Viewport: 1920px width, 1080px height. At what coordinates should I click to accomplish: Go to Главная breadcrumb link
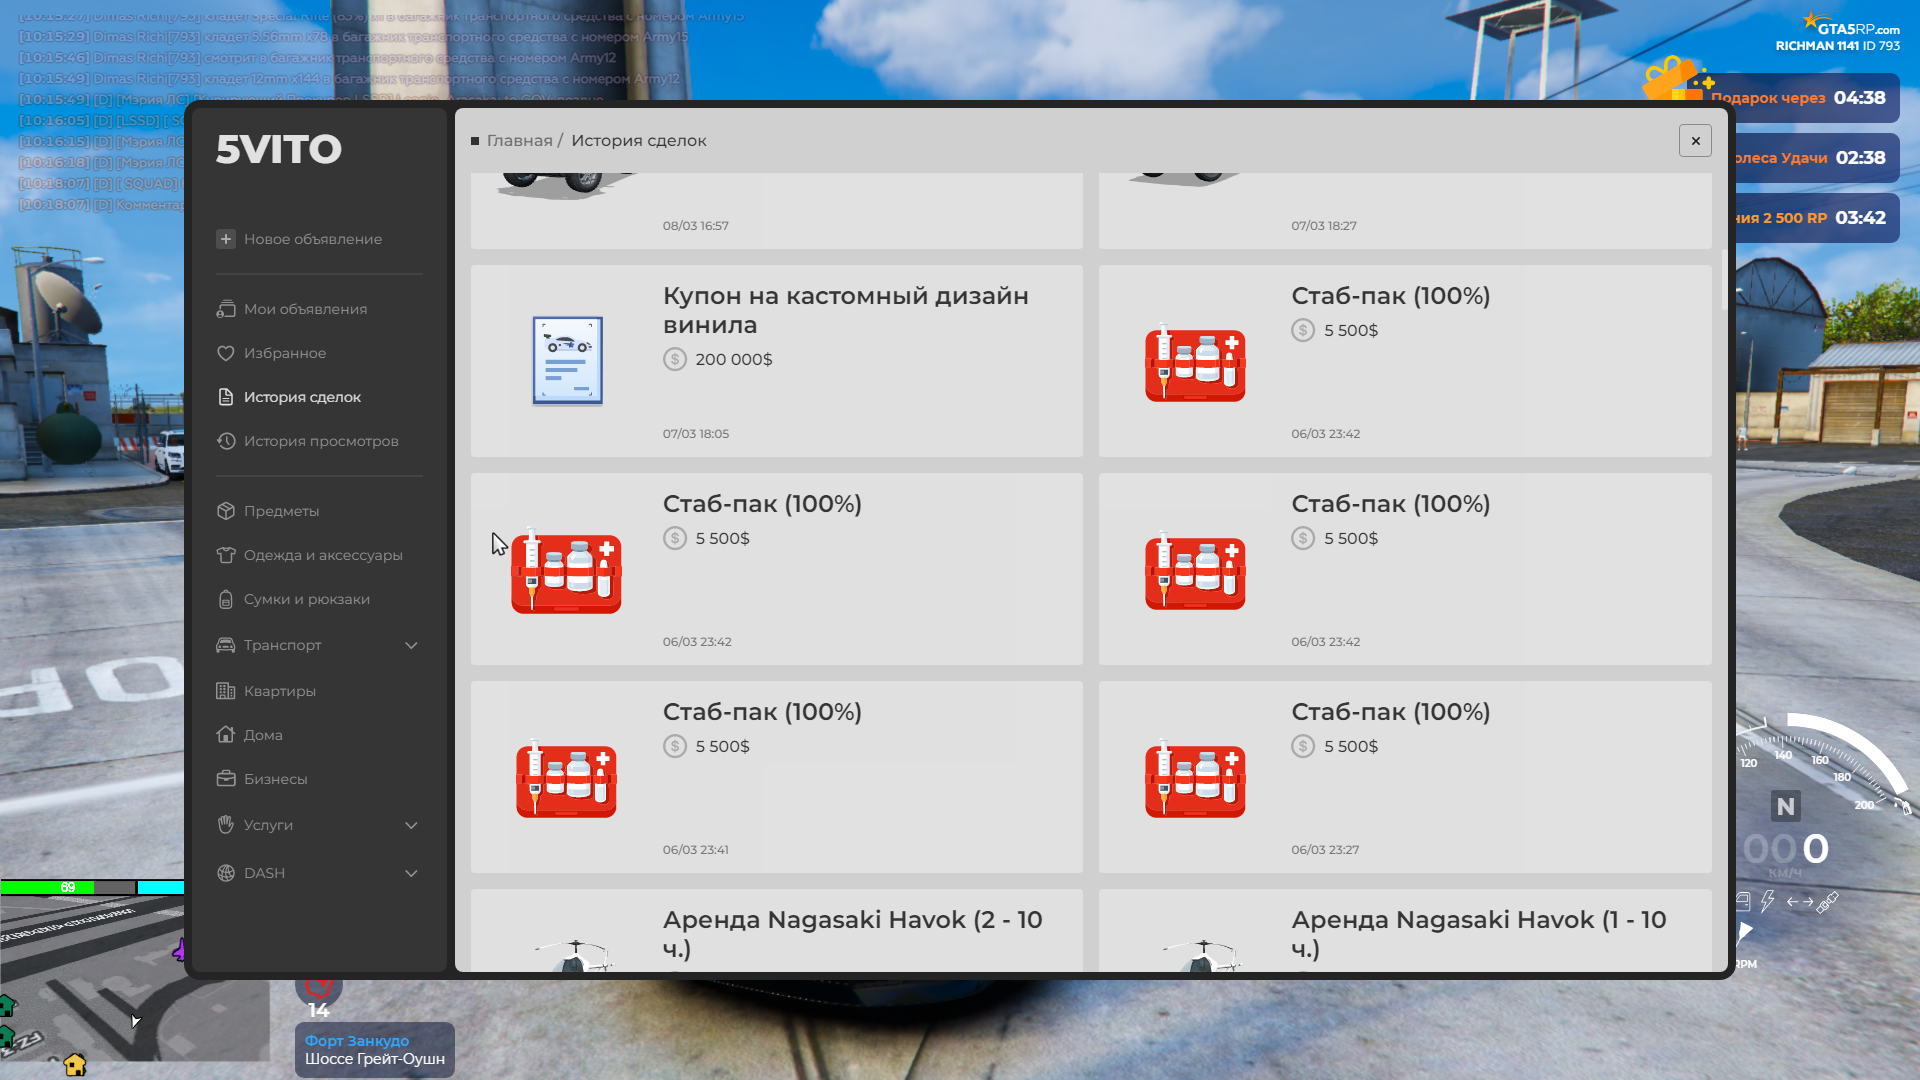pos(519,141)
